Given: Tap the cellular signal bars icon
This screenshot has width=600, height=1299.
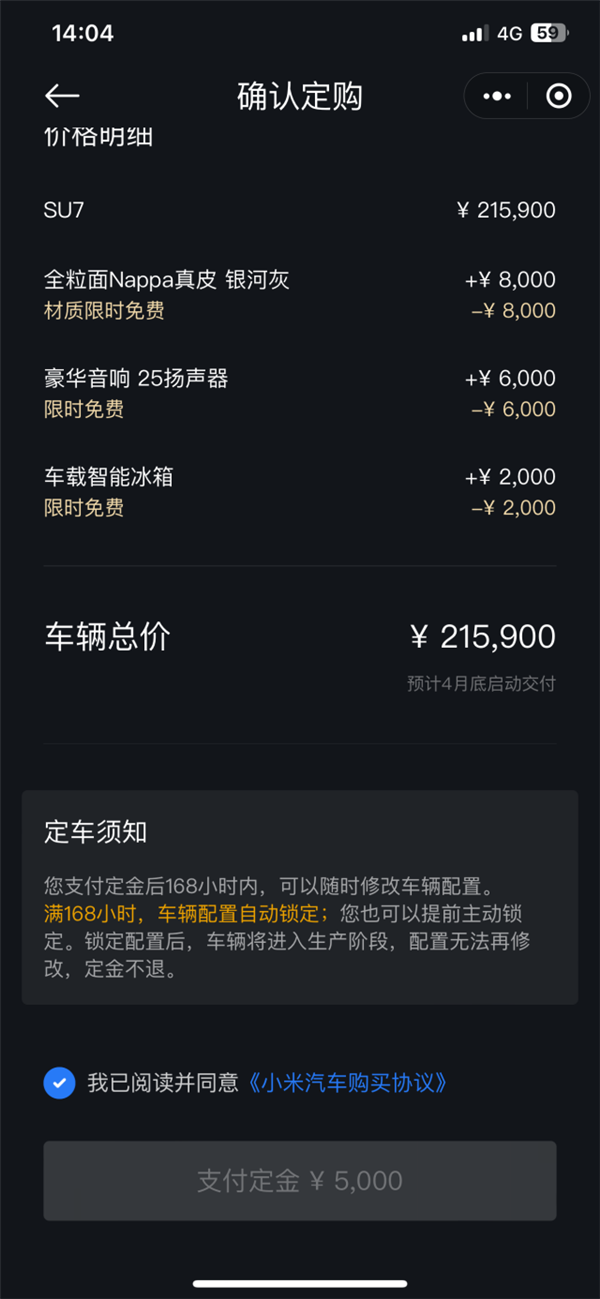Looking at the screenshot, I should [473, 34].
